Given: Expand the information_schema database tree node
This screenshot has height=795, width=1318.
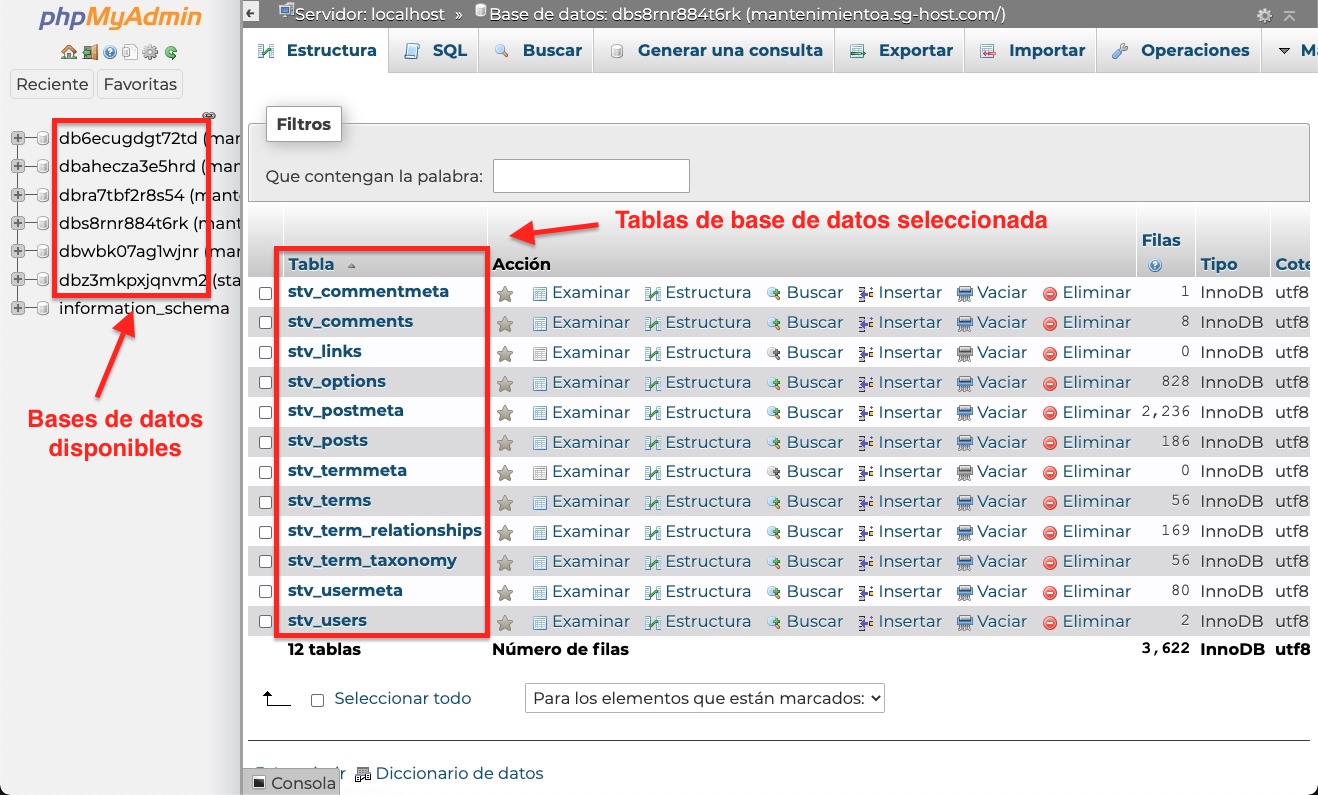Looking at the screenshot, I should (x=18, y=308).
